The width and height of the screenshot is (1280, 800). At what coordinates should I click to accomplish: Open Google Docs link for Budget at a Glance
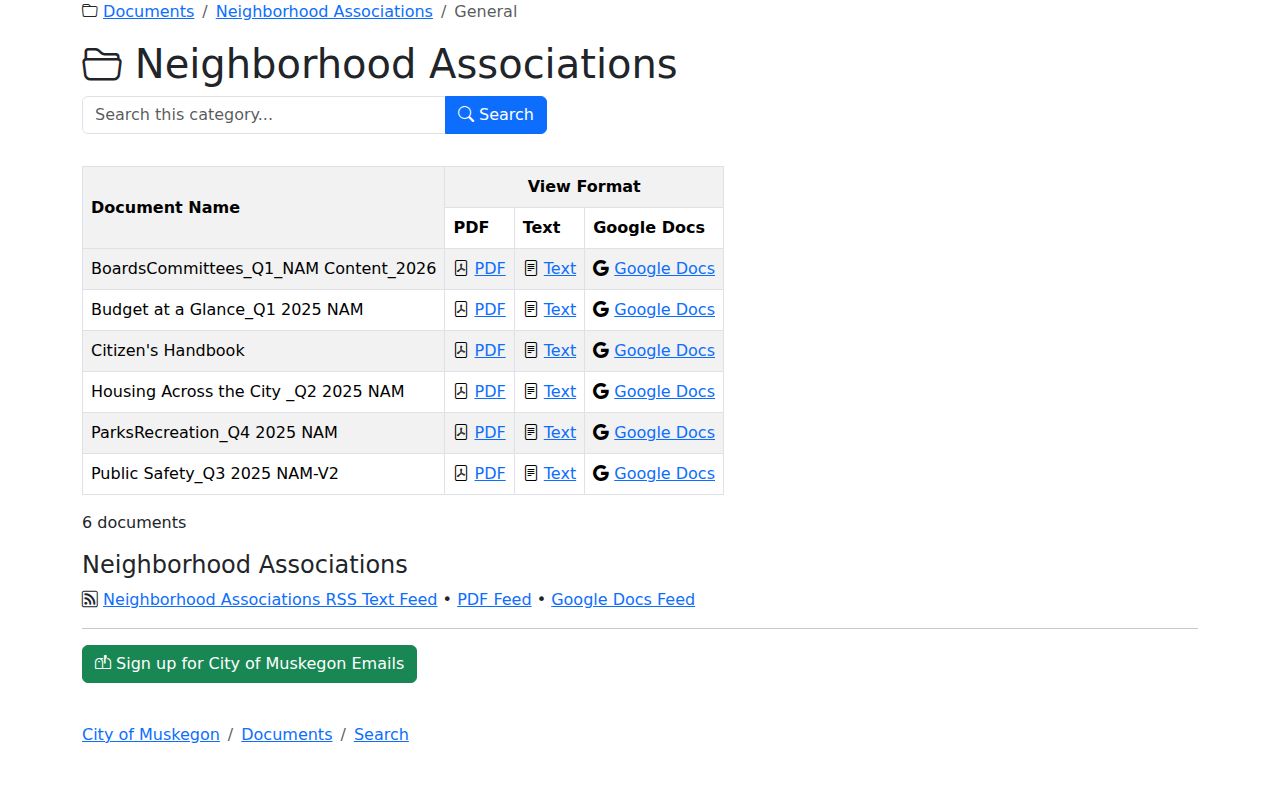tap(664, 309)
